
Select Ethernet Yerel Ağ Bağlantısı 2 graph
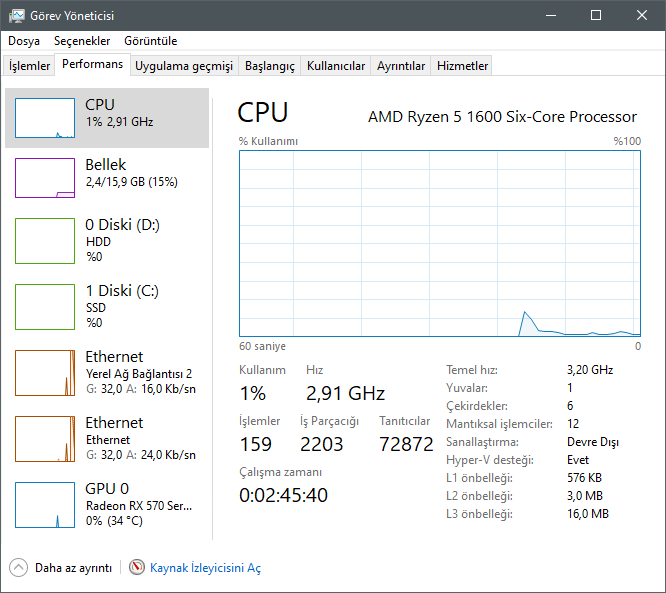45,372
